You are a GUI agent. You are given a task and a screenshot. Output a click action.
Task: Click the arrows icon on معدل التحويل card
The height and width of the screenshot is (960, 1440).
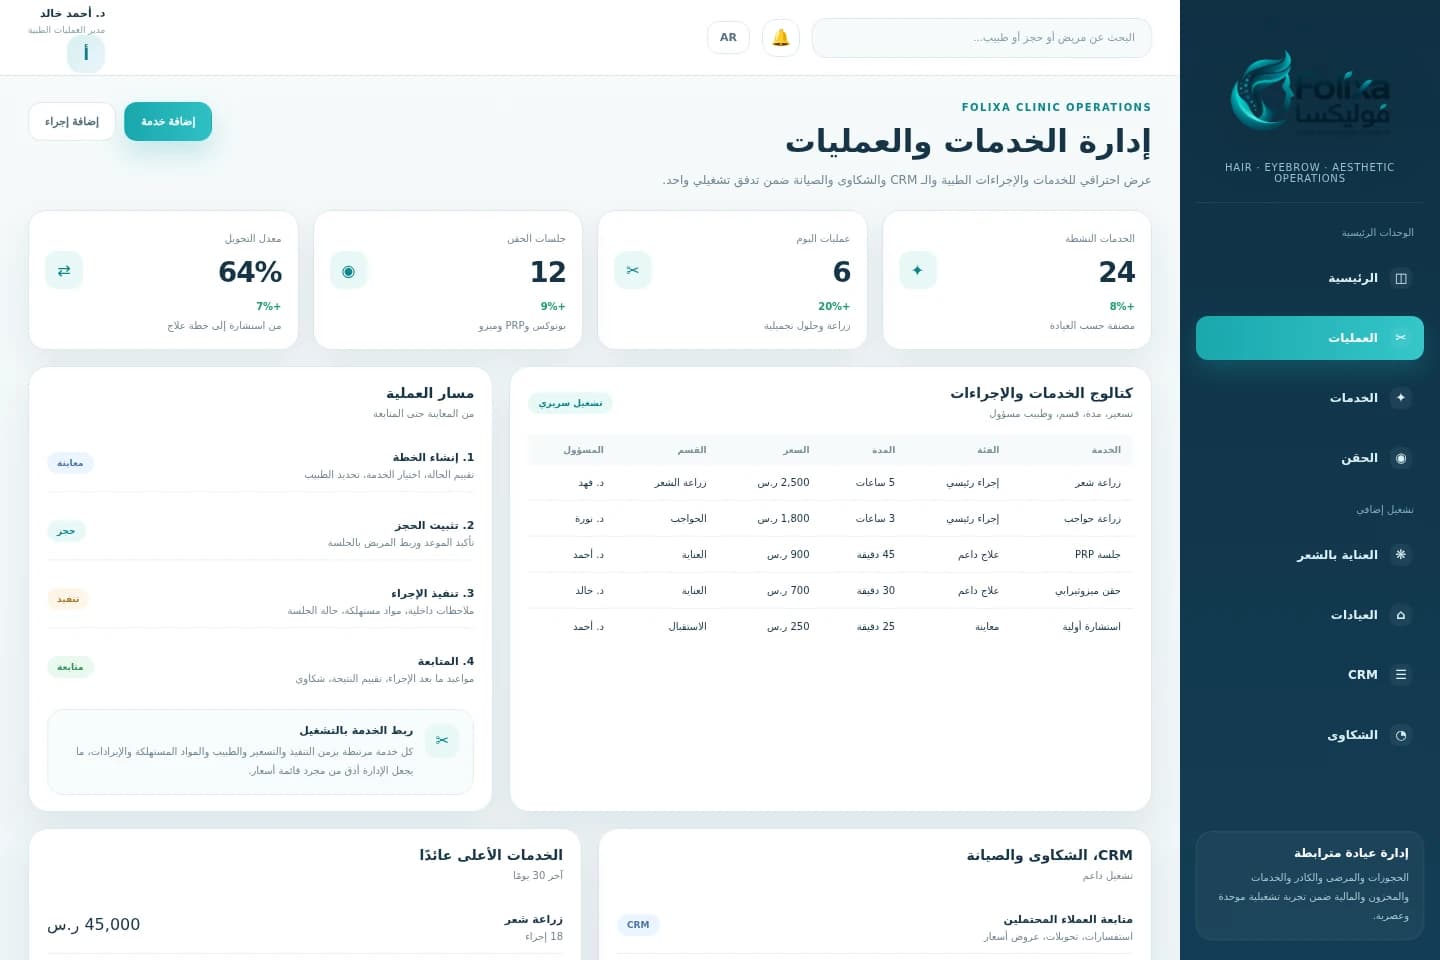point(64,270)
